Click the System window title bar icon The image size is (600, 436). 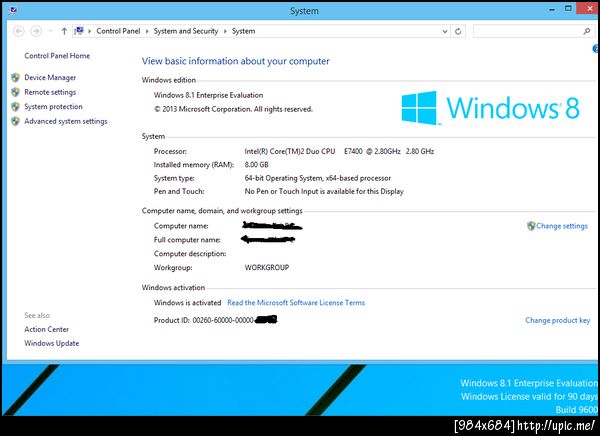click(x=13, y=10)
